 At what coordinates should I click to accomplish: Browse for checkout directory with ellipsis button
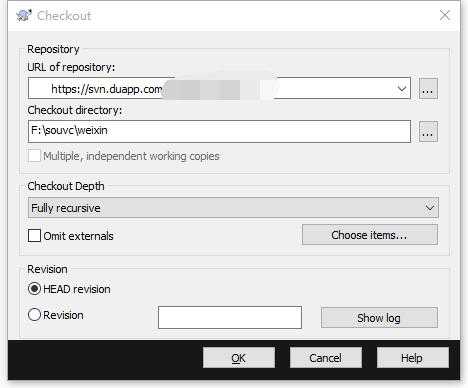point(428,132)
